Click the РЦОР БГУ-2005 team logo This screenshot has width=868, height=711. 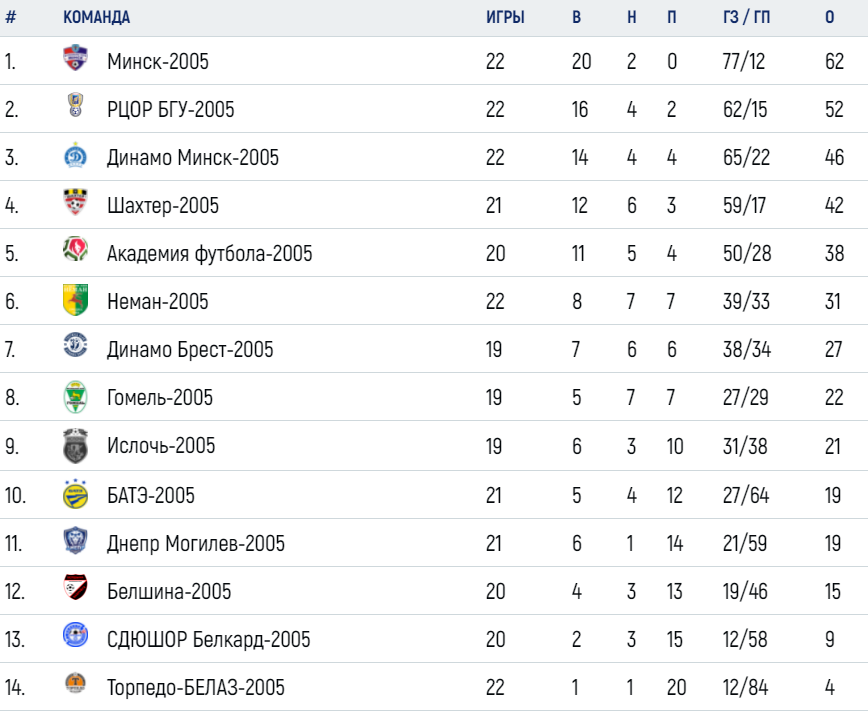click(x=75, y=105)
